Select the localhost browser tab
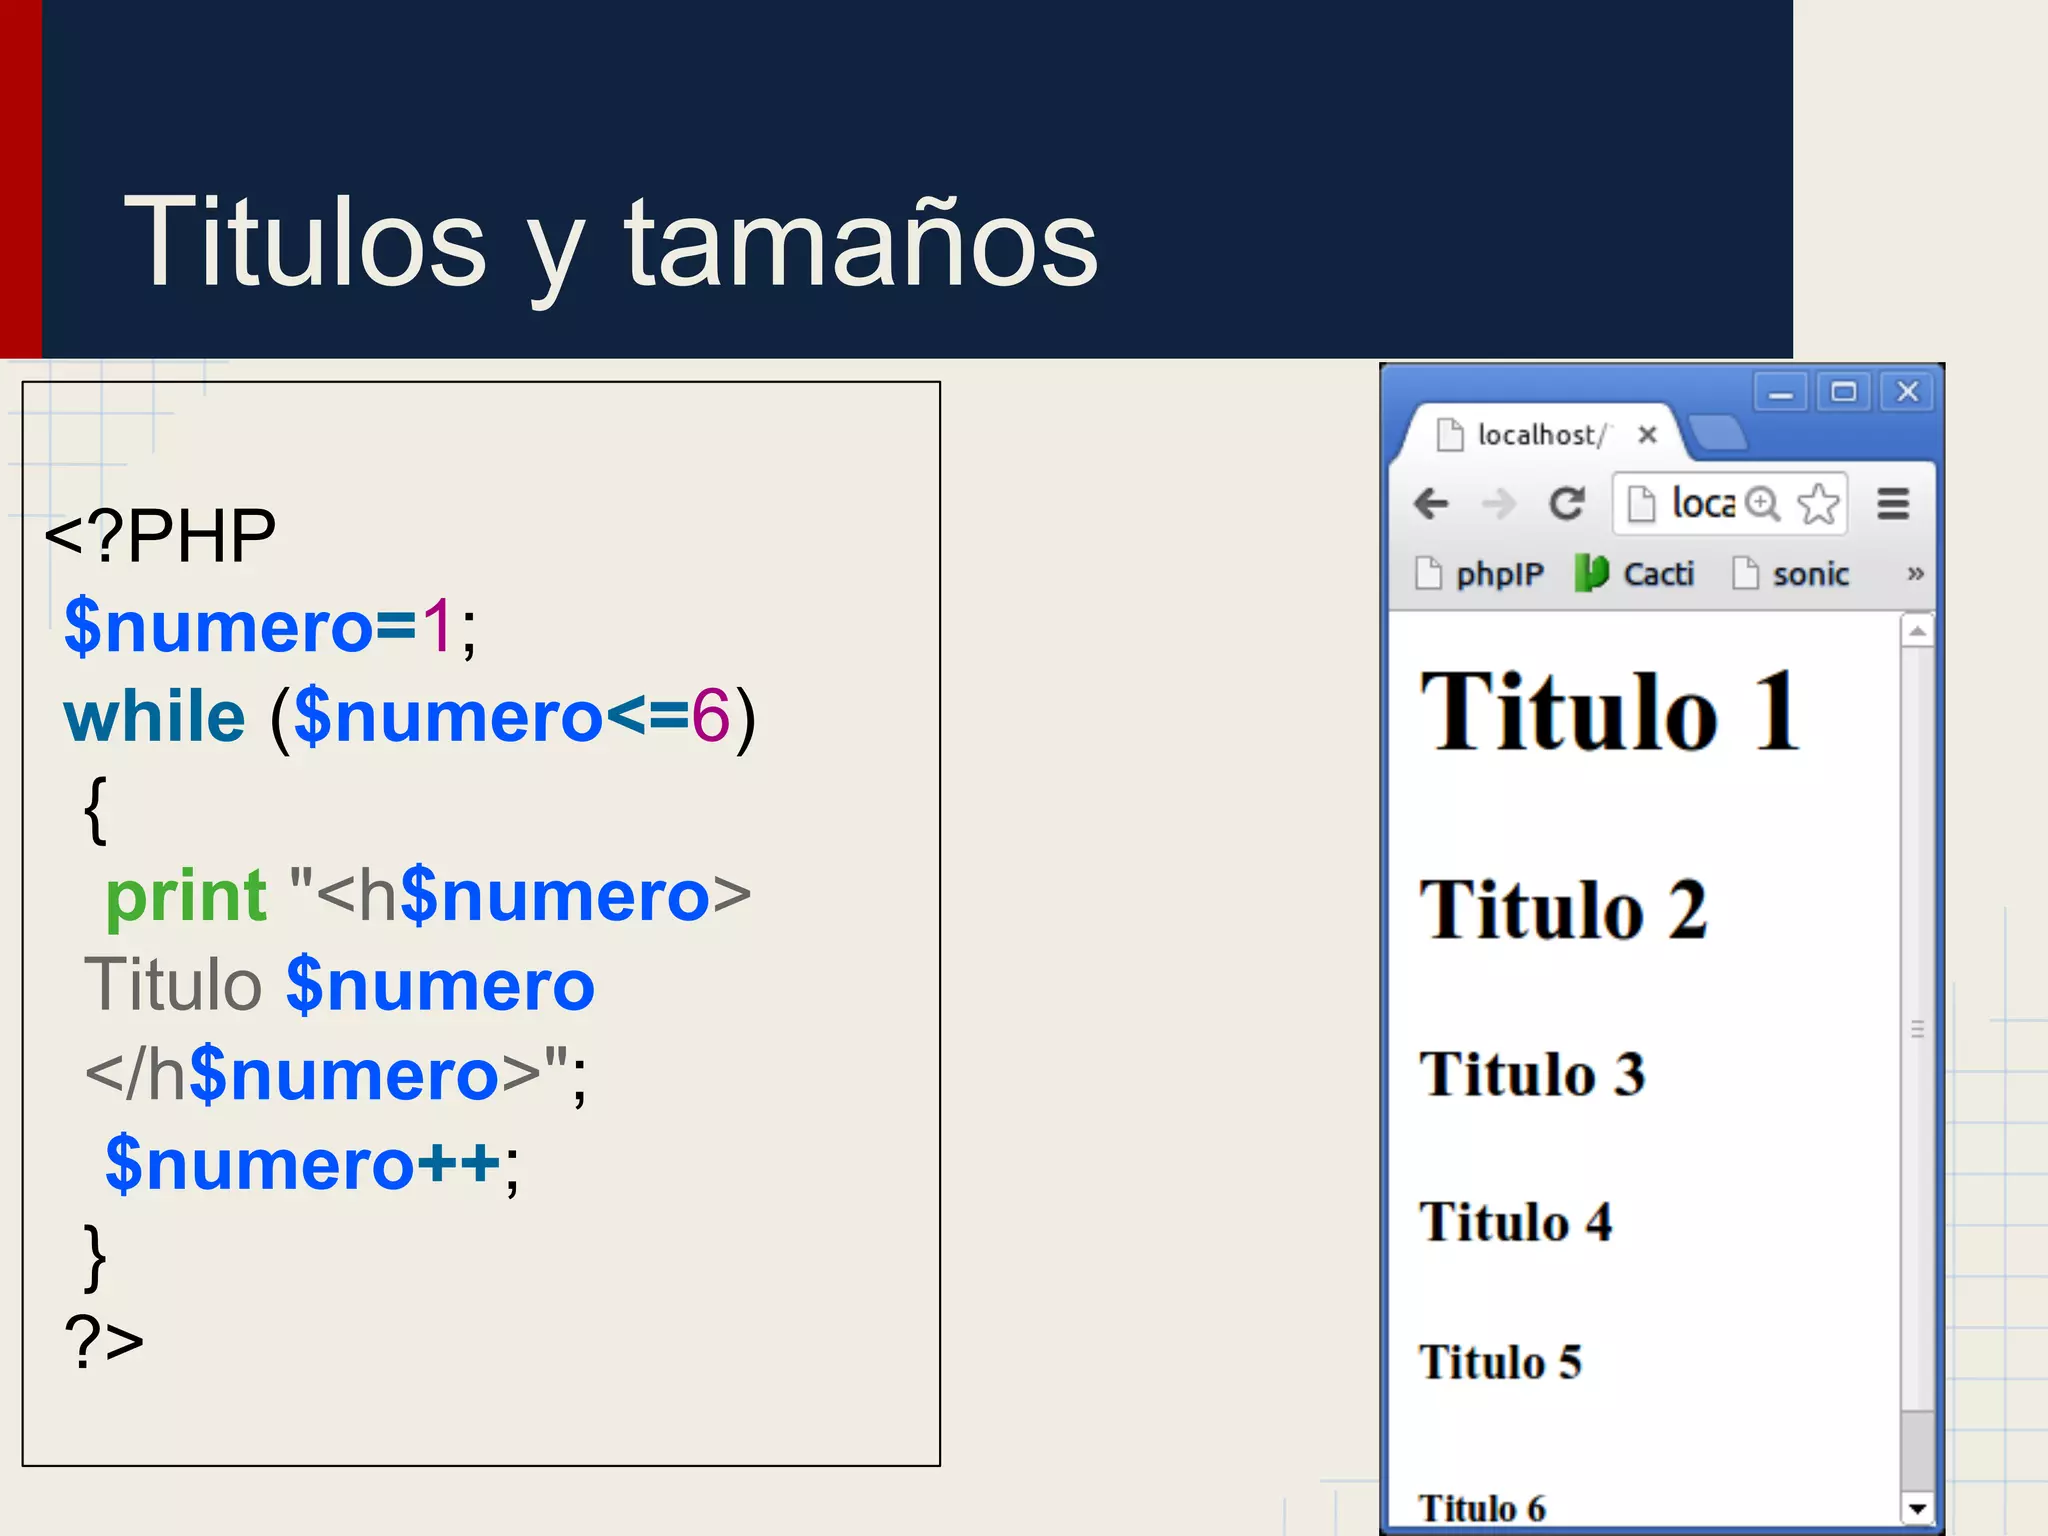 point(1540,435)
